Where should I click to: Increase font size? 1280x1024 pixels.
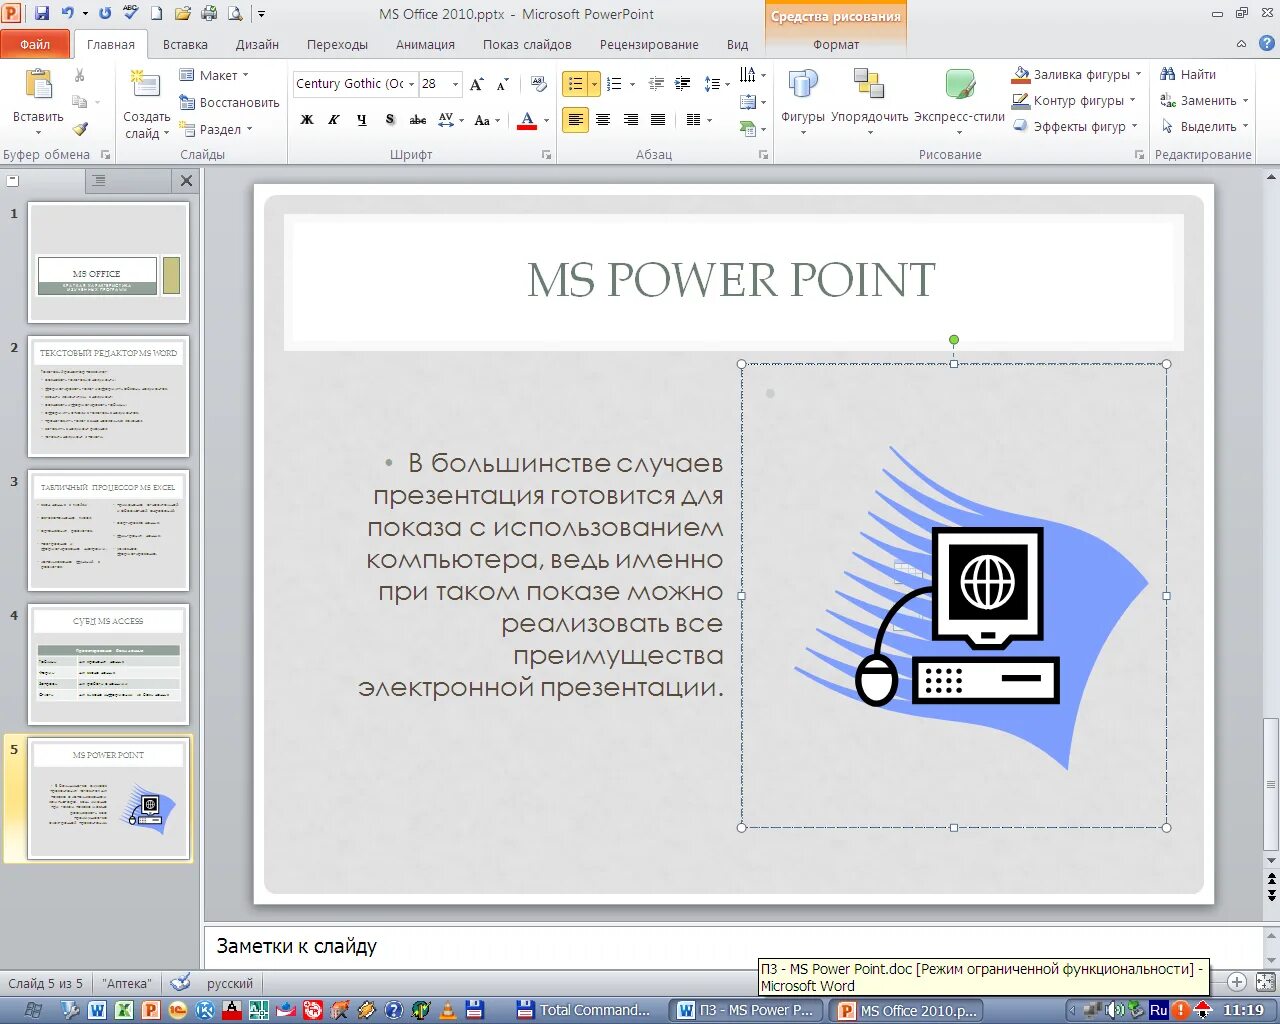[477, 84]
